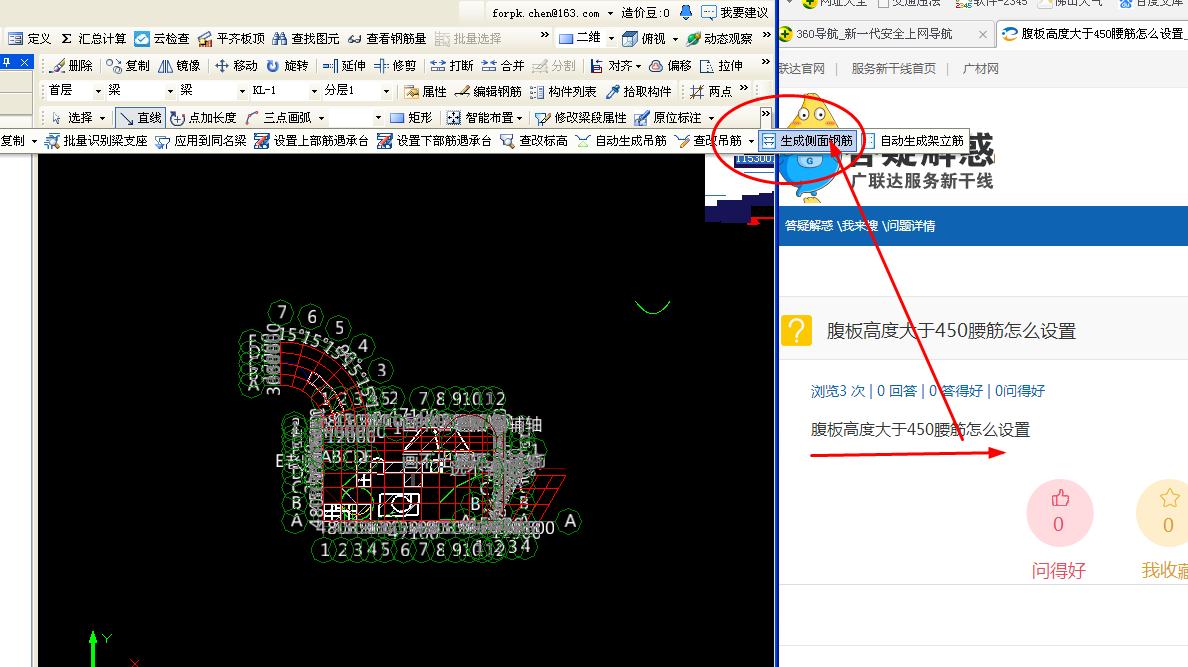Click the notification bell icon

pos(686,12)
